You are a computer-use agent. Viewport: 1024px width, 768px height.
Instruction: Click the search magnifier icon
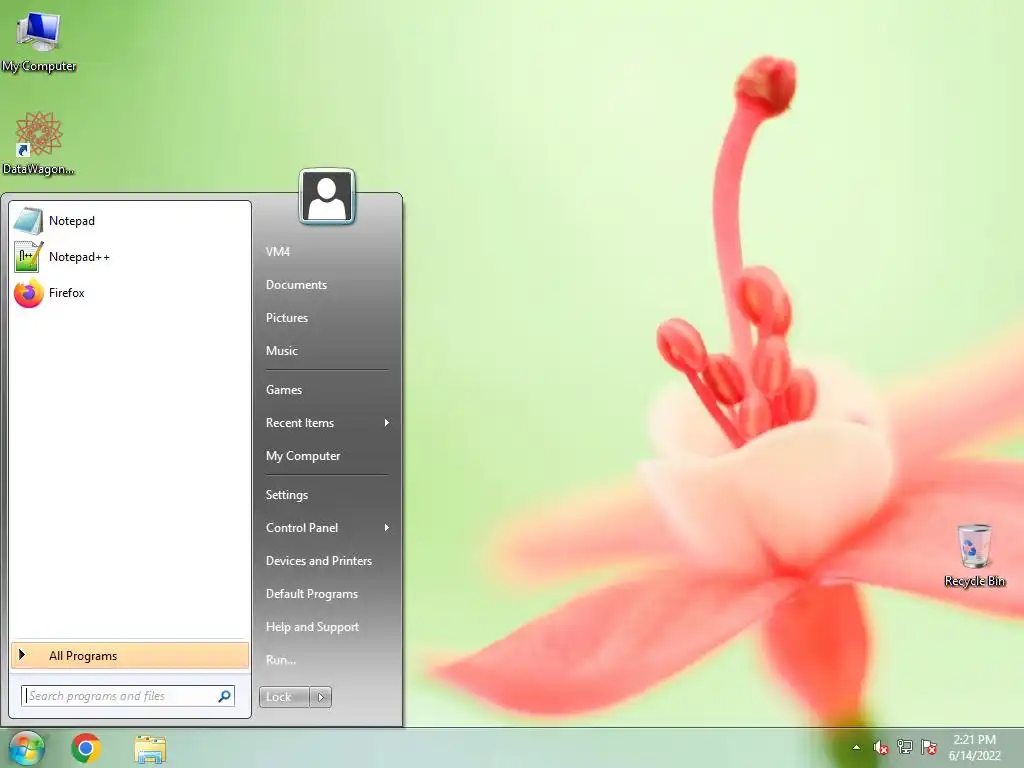[x=225, y=696]
